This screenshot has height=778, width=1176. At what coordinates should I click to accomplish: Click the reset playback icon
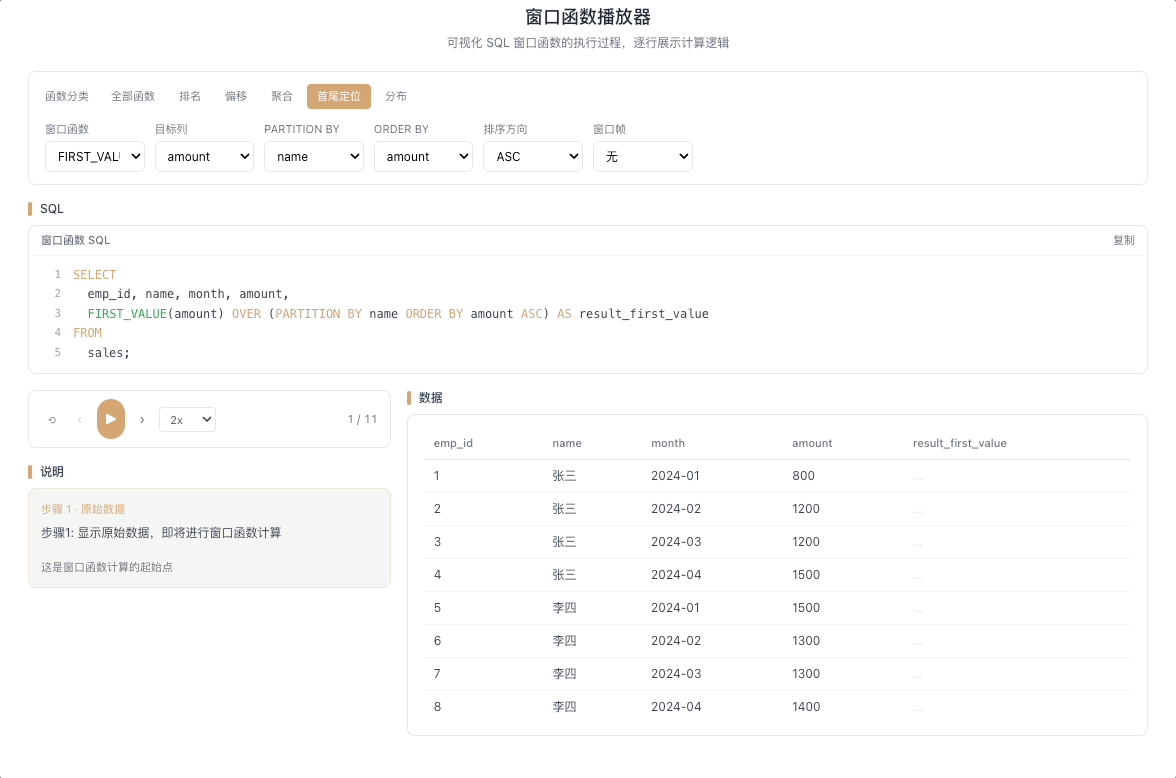click(x=52, y=419)
